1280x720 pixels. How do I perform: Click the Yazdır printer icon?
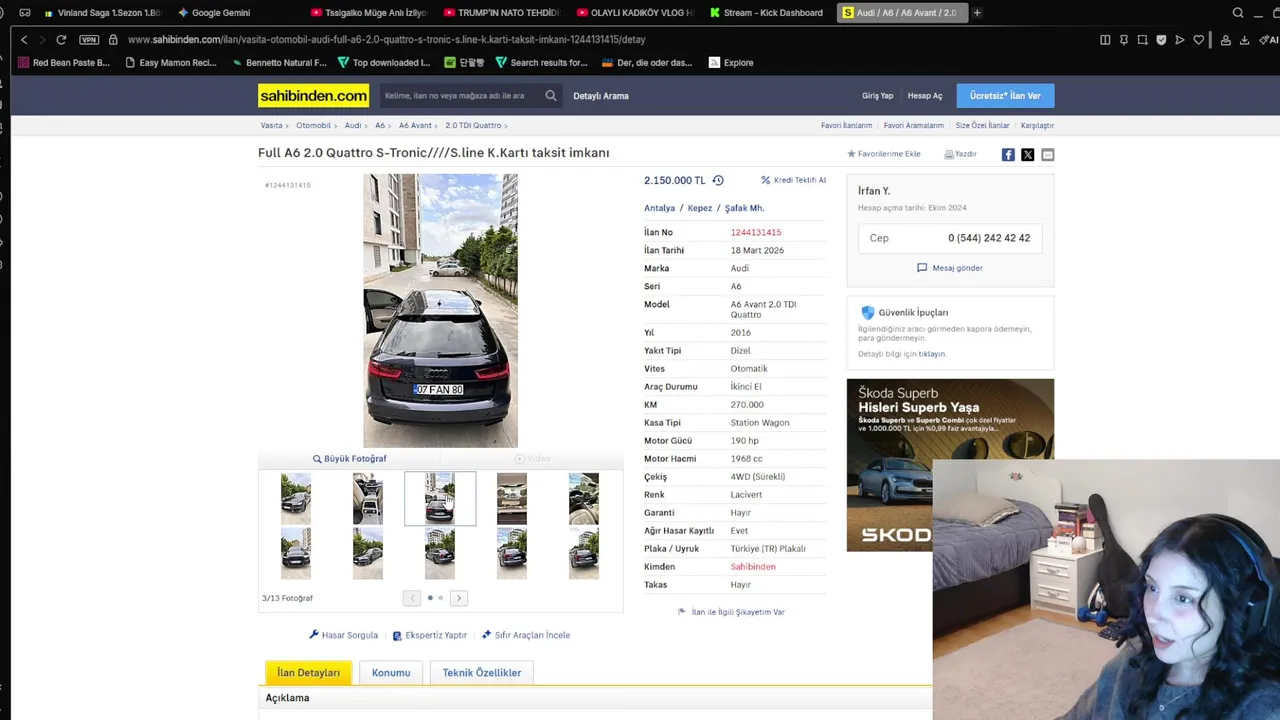[x=949, y=154]
